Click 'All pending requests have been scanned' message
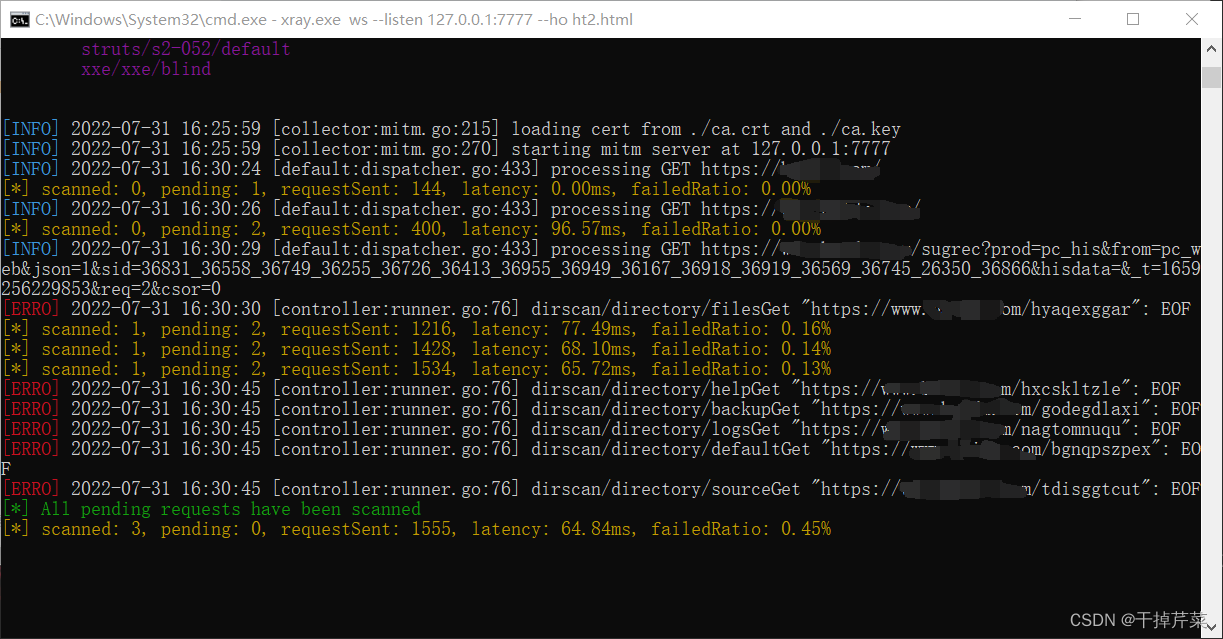1223x639 pixels. click(x=230, y=509)
